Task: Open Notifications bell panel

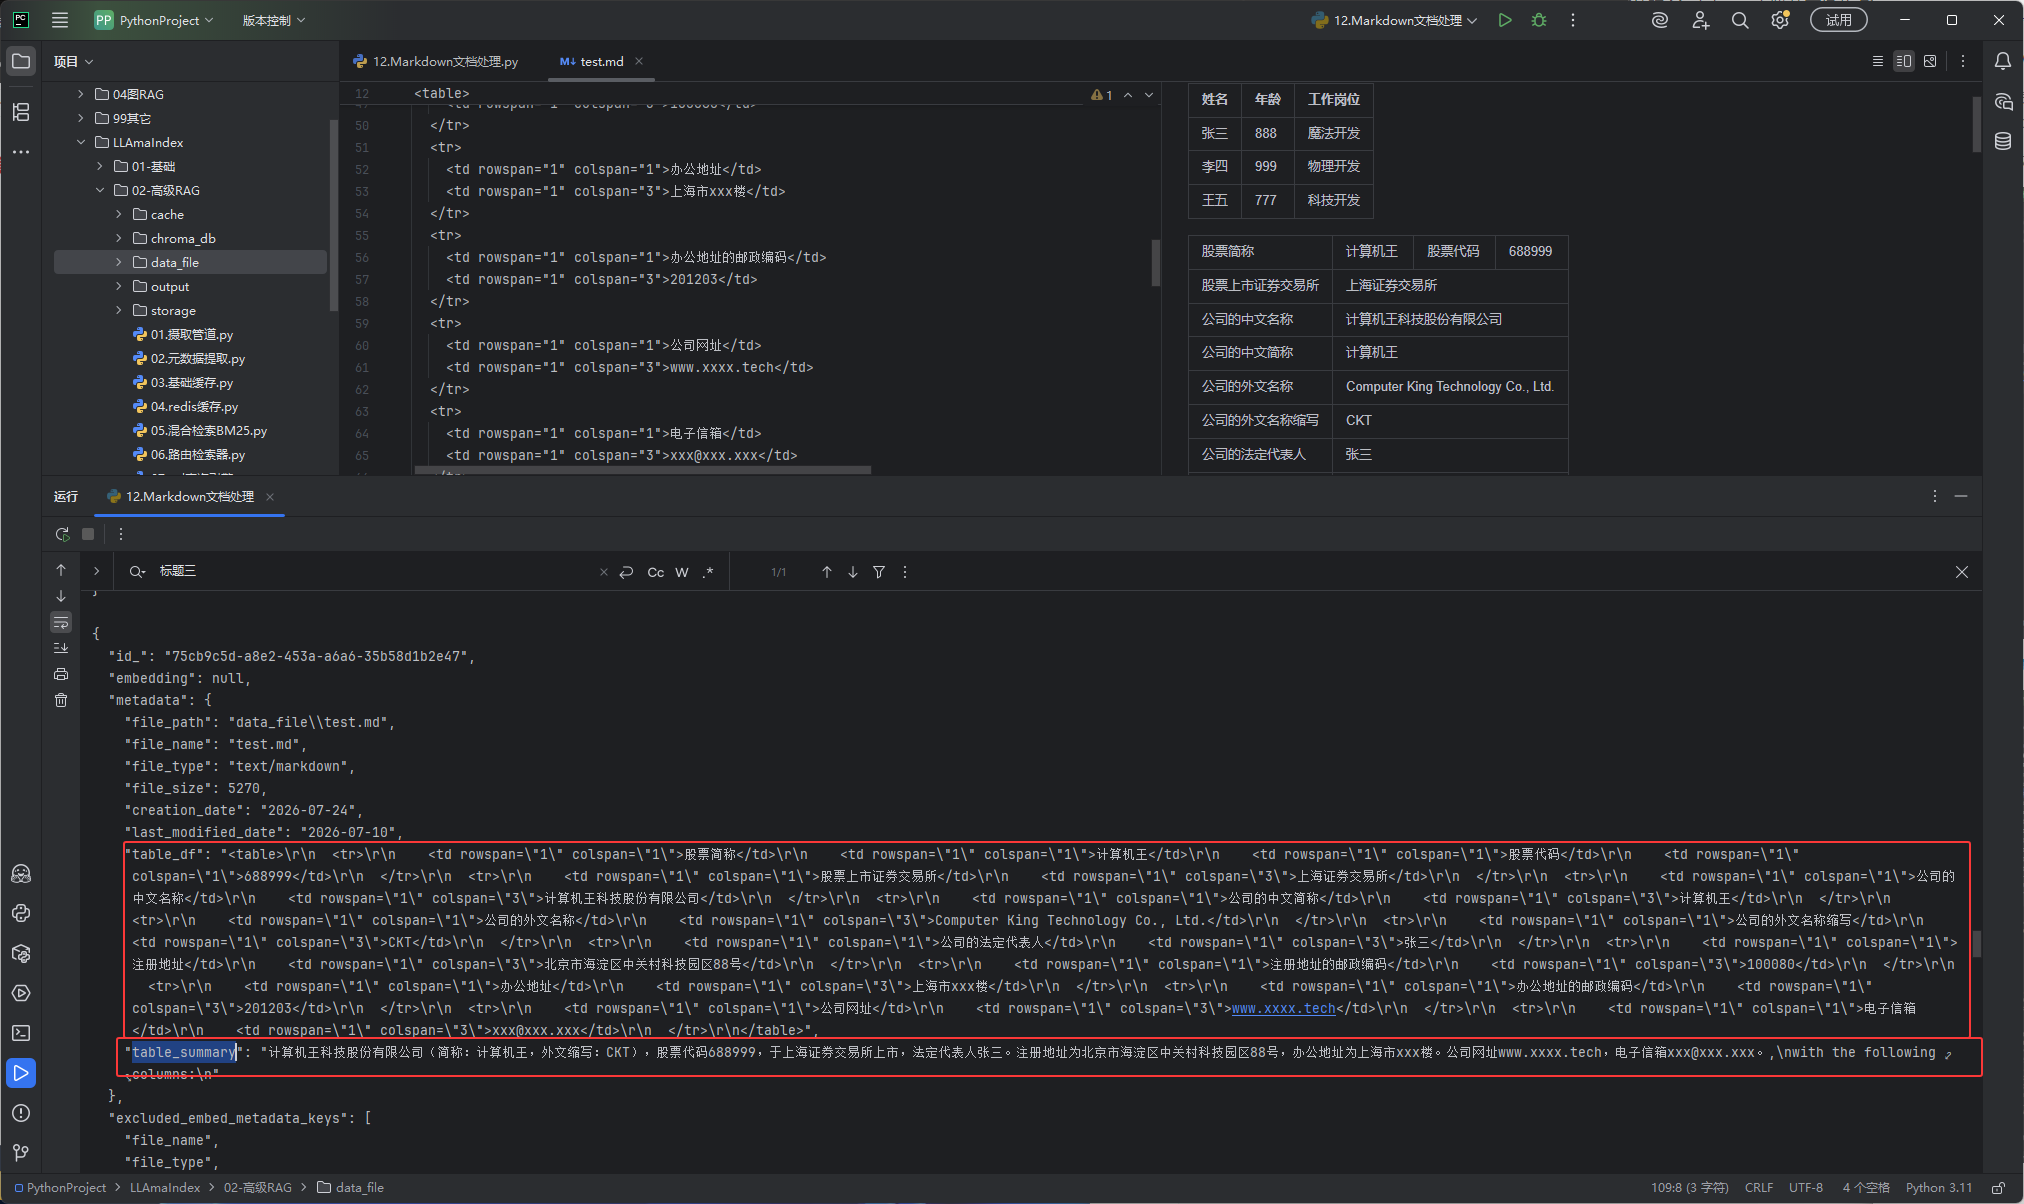Action: pos(2003,61)
